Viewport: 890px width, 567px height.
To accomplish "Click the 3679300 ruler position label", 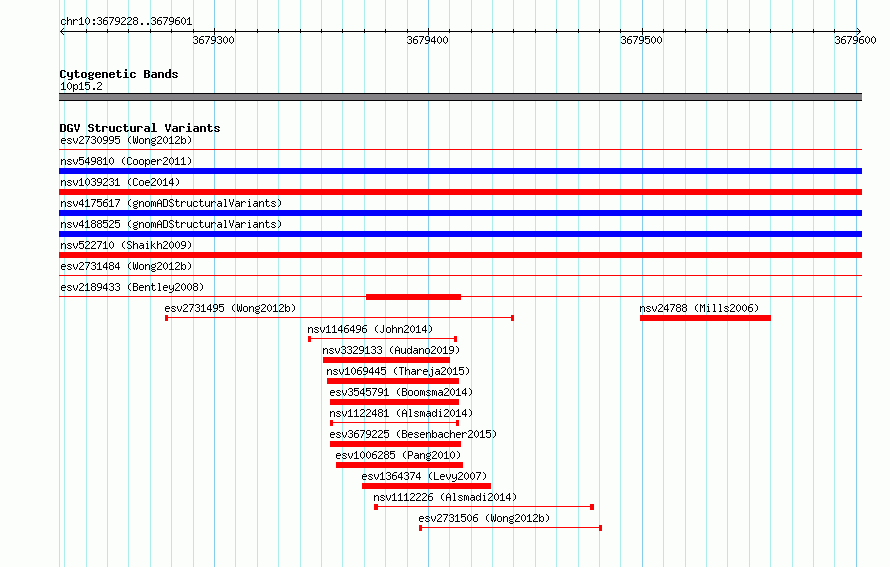I will (213, 40).
